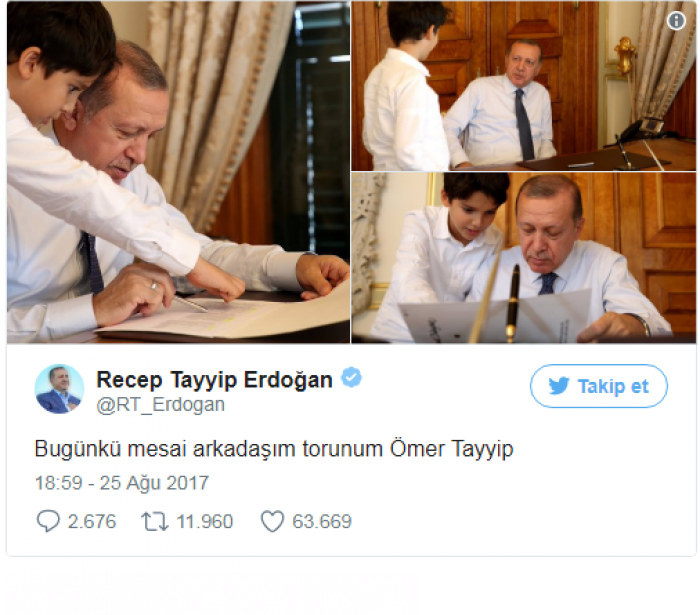
Task: Click the Takip et follow button
Action: point(599,386)
